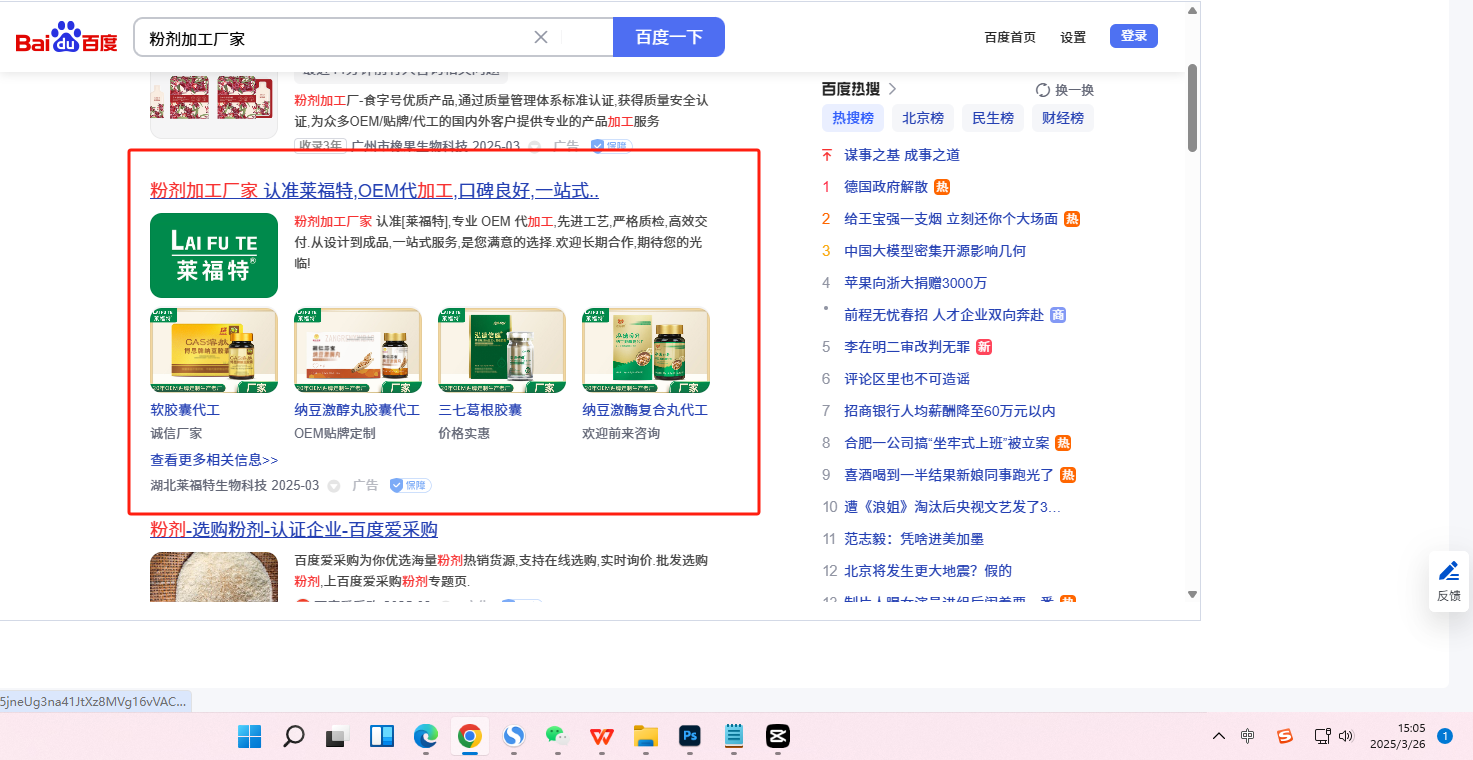Launch Microsoft Edge from the taskbar
1473x760 pixels.
click(425, 737)
